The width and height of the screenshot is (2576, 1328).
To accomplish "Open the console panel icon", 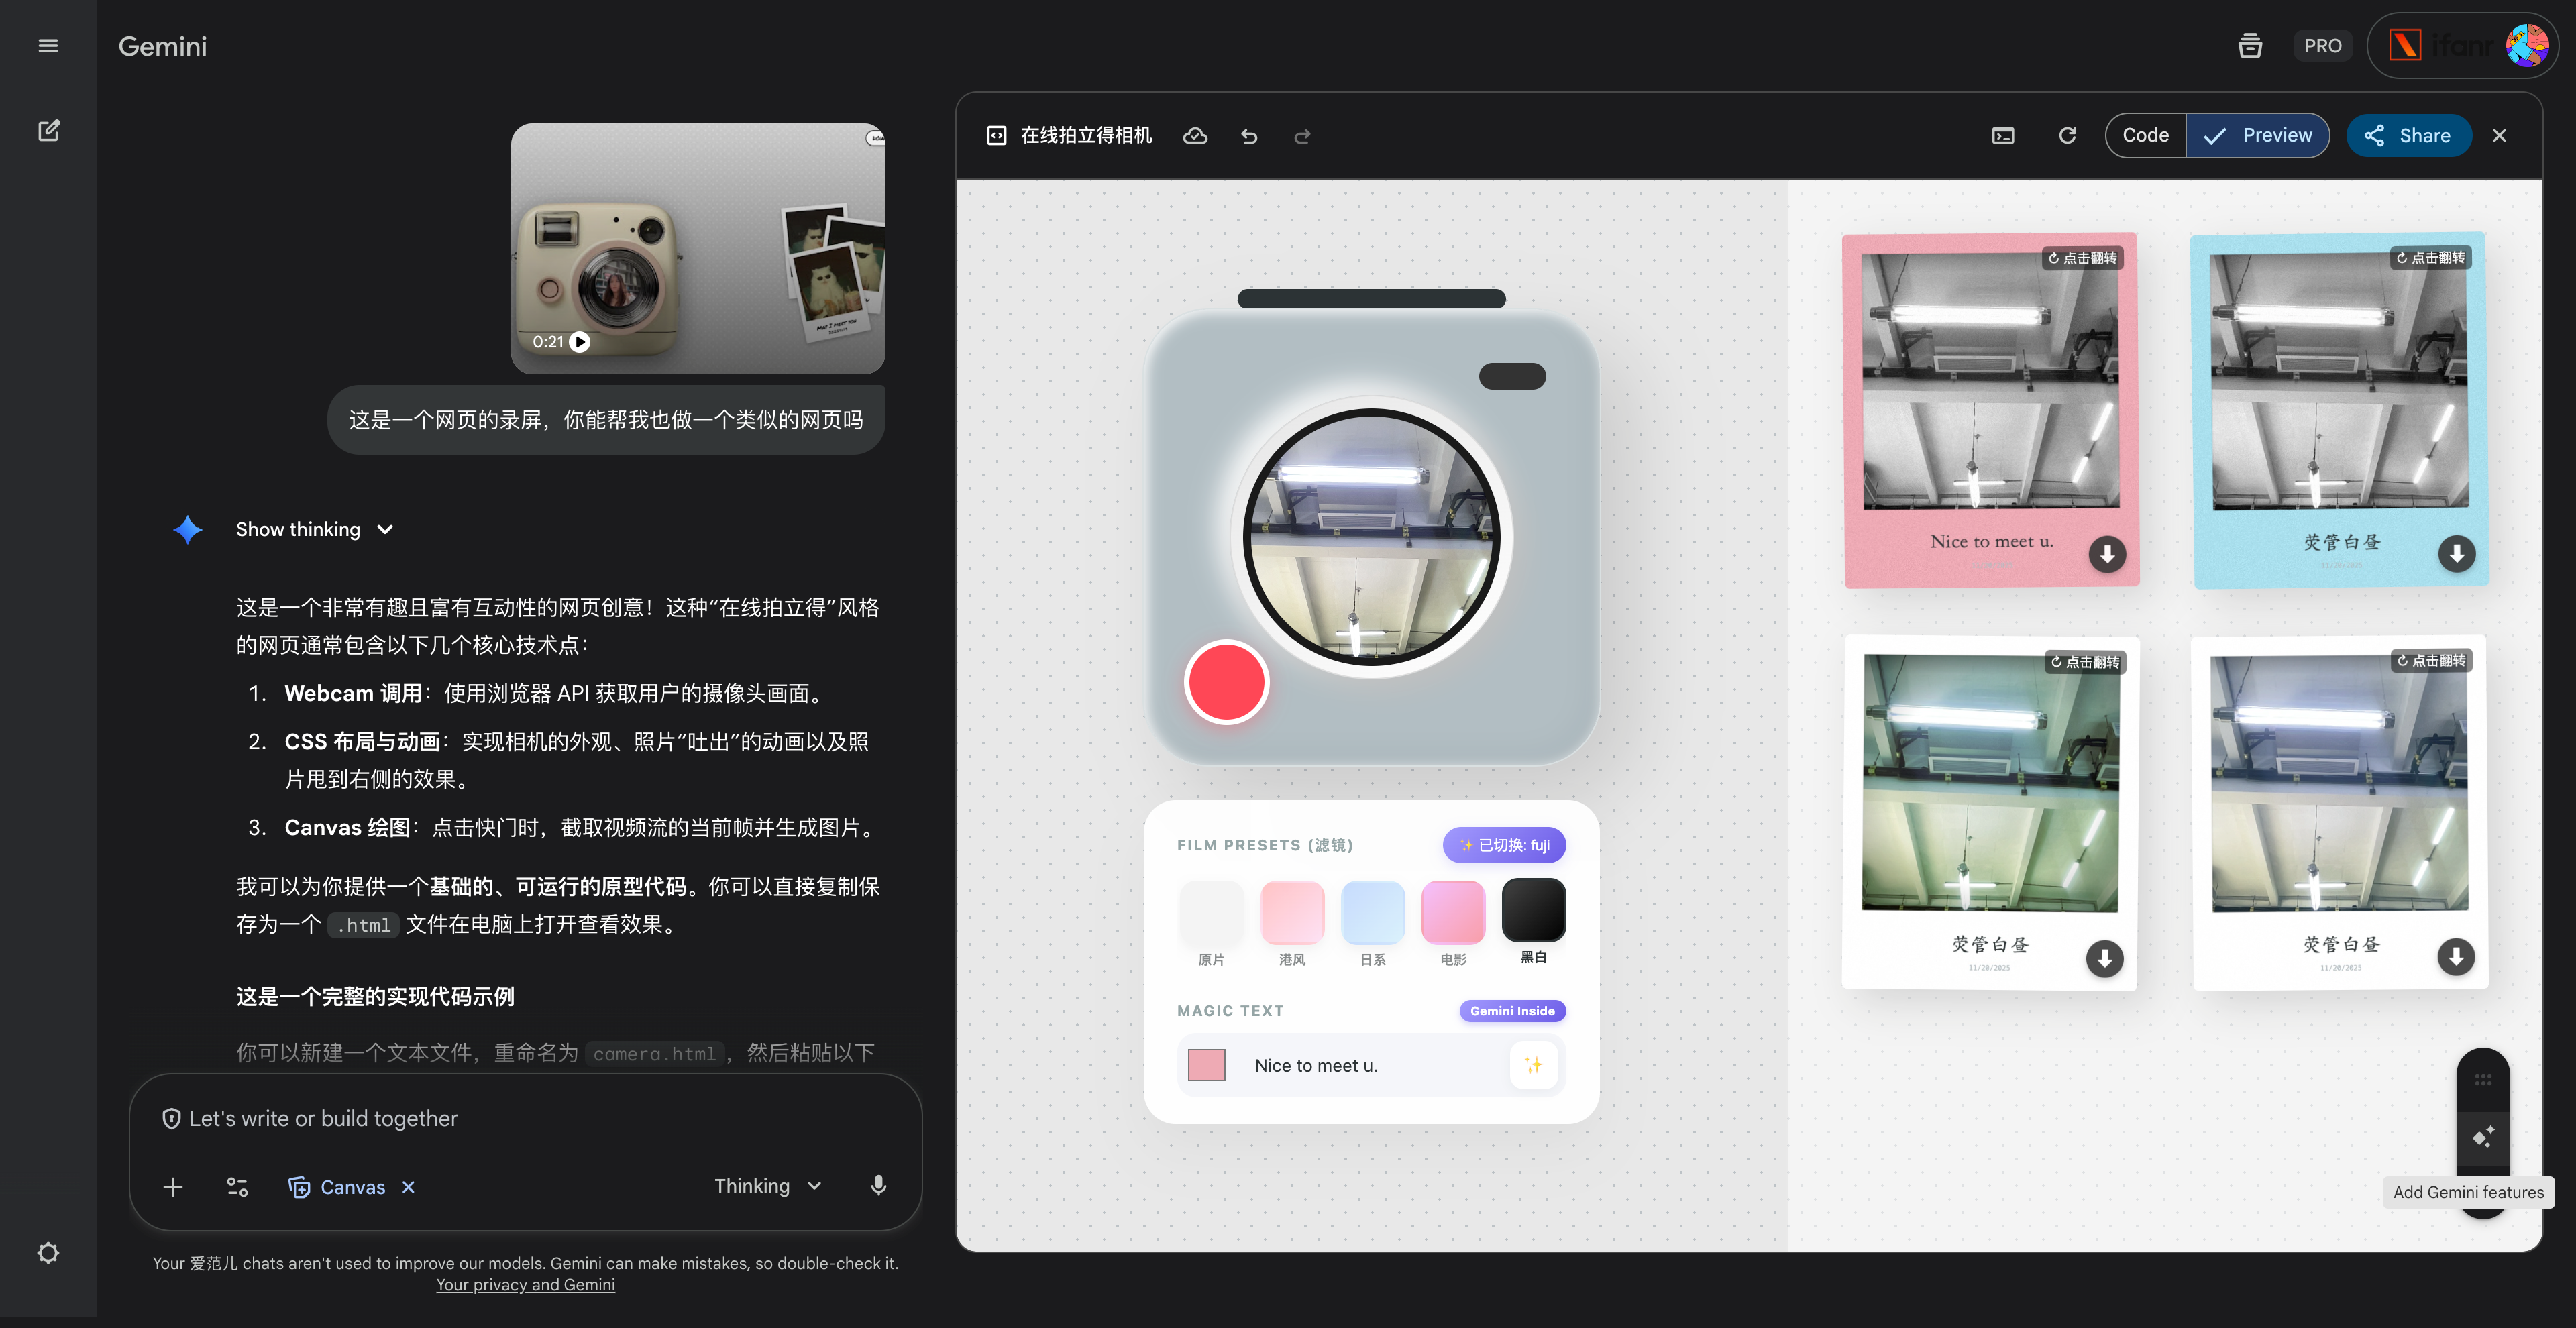I will click(2003, 136).
